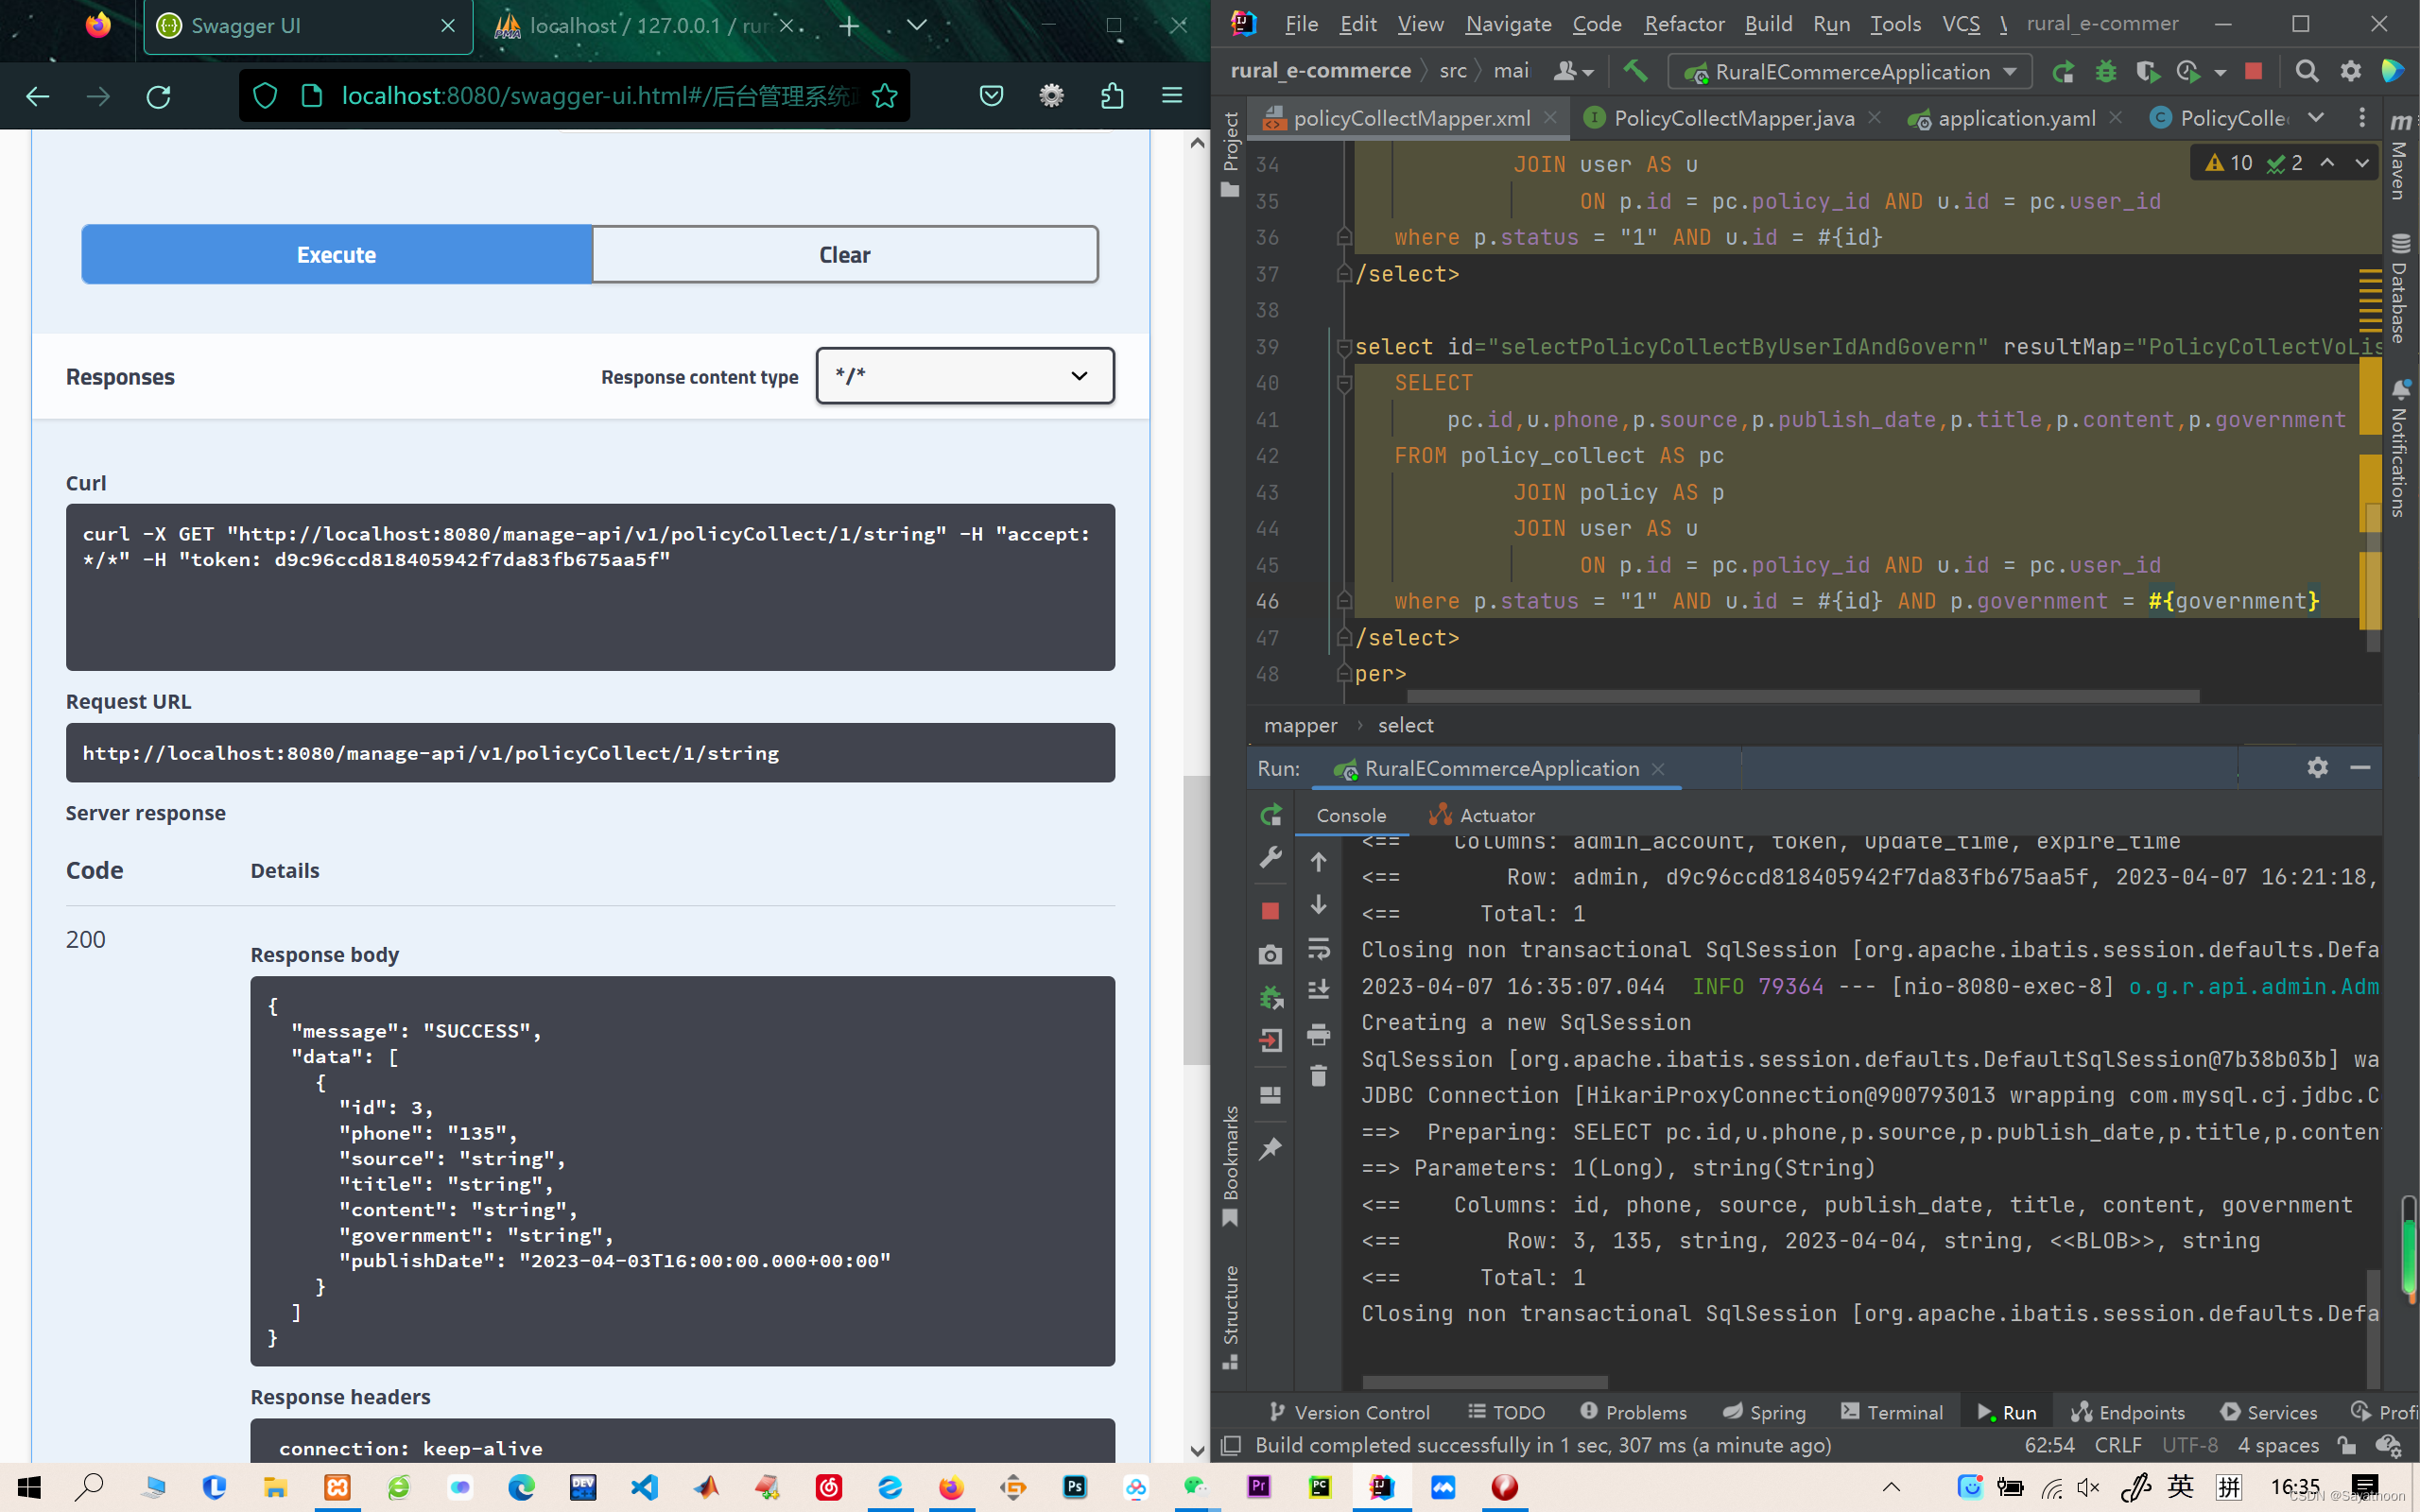Bookmark this page with star icon

(x=884, y=96)
